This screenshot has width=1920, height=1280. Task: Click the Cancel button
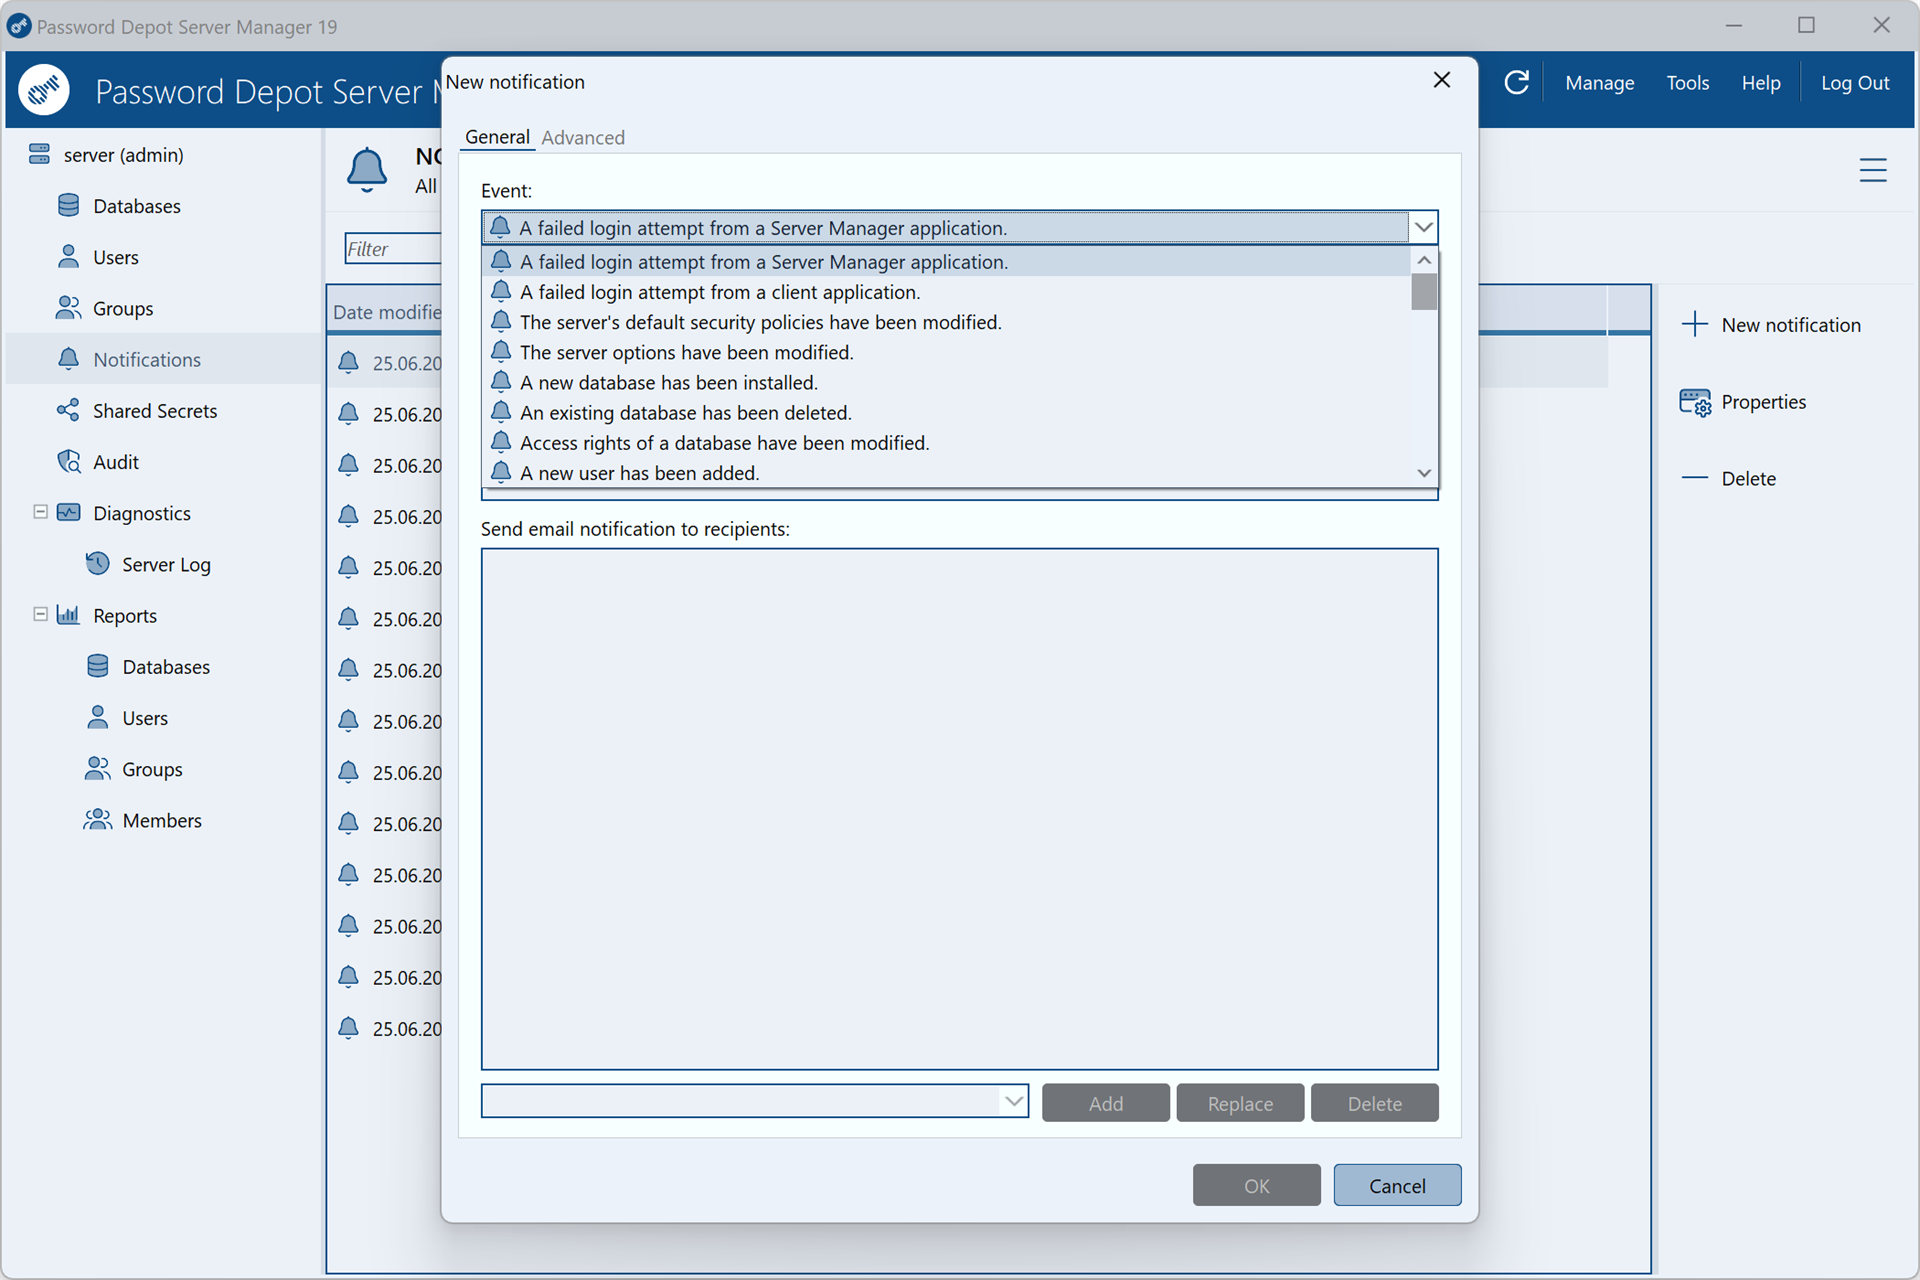pyautogui.click(x=1397, y=1185)
